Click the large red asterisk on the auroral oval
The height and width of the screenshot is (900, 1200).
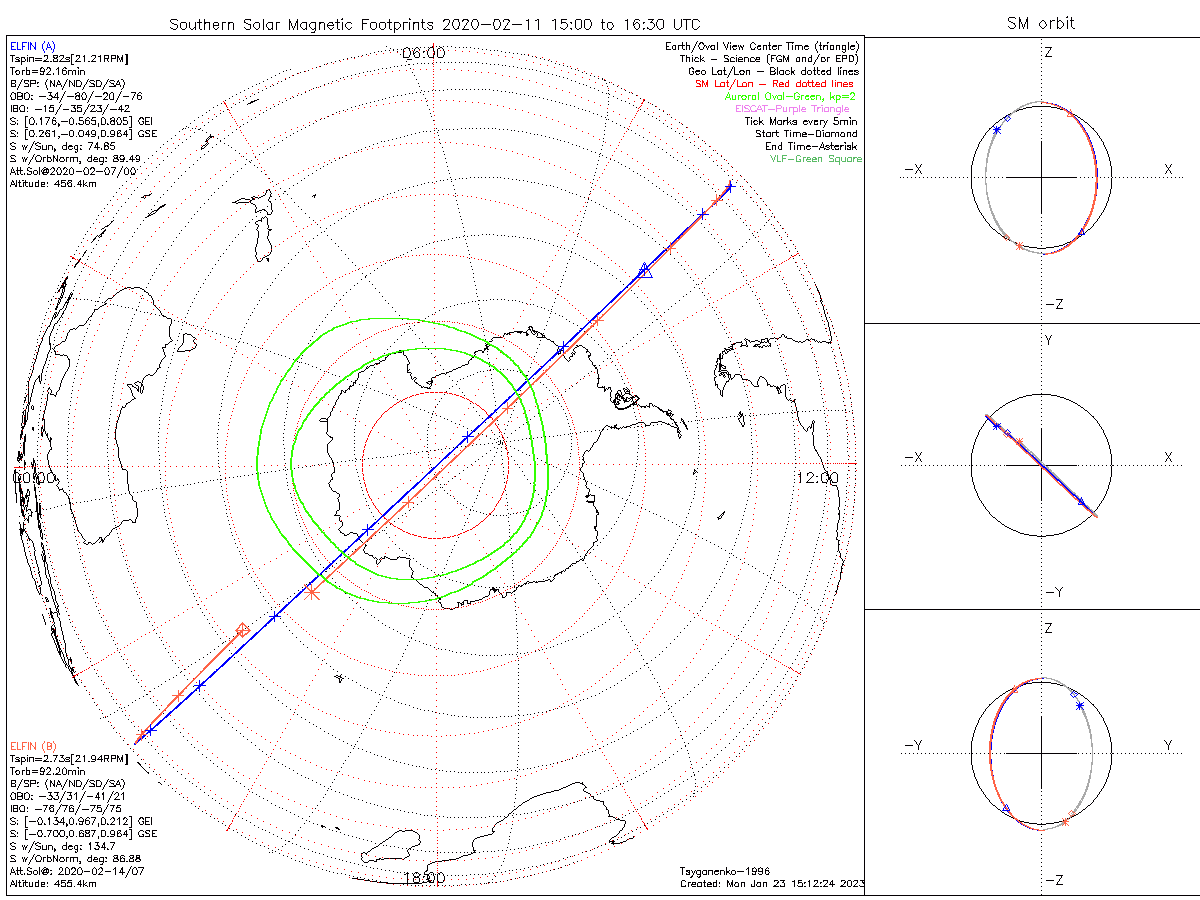pos(312,592)
